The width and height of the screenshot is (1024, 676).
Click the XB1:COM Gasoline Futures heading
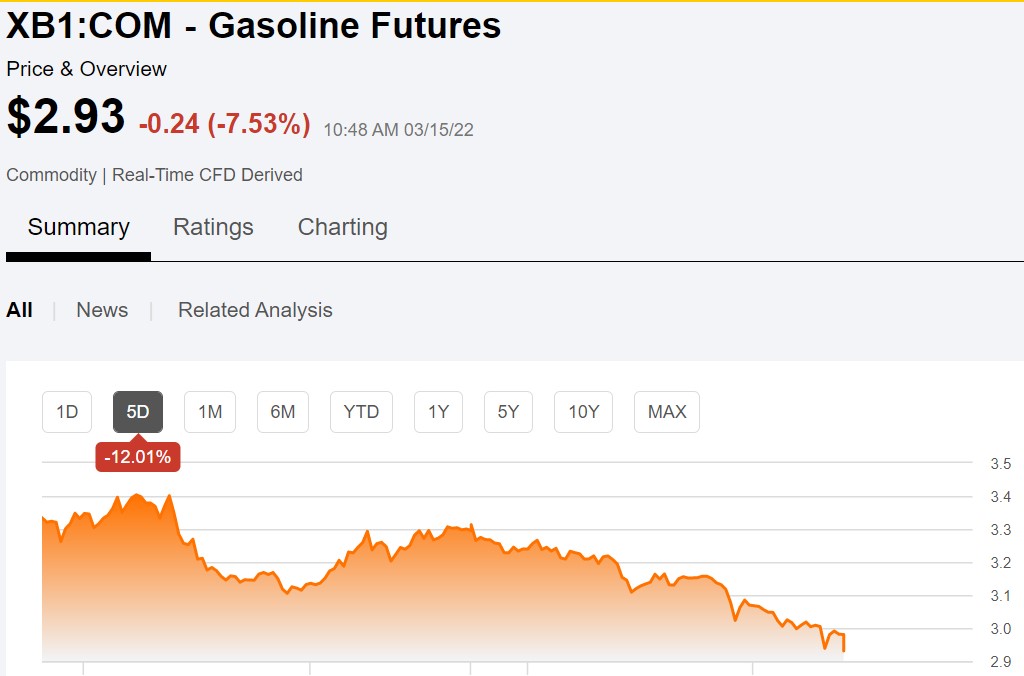point(253,25)
